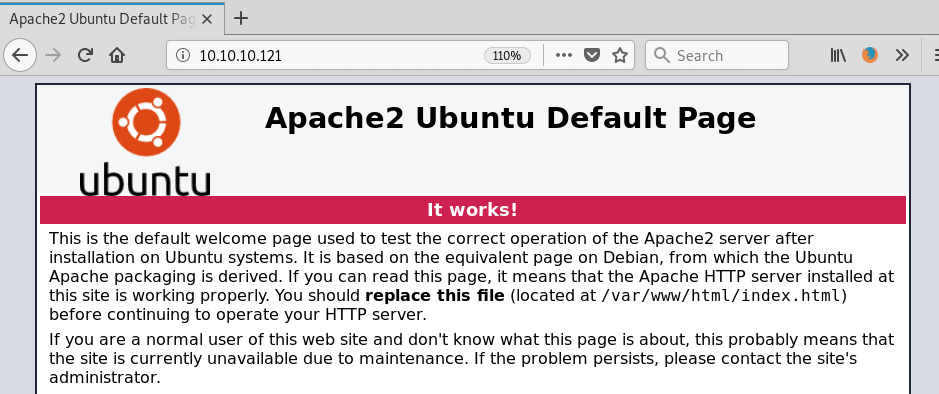Viewport: 939px width, 394px height.
Task: Reset the 110% zoom level badge
Action: click(x=507, y=56)
